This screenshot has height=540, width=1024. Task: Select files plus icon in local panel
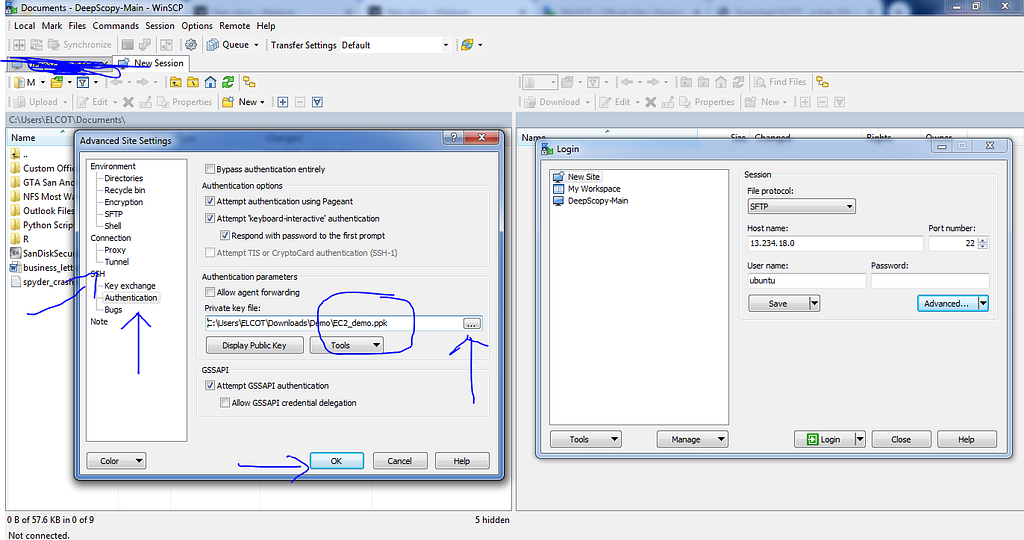pyautogui.click(x=283, y=102)
